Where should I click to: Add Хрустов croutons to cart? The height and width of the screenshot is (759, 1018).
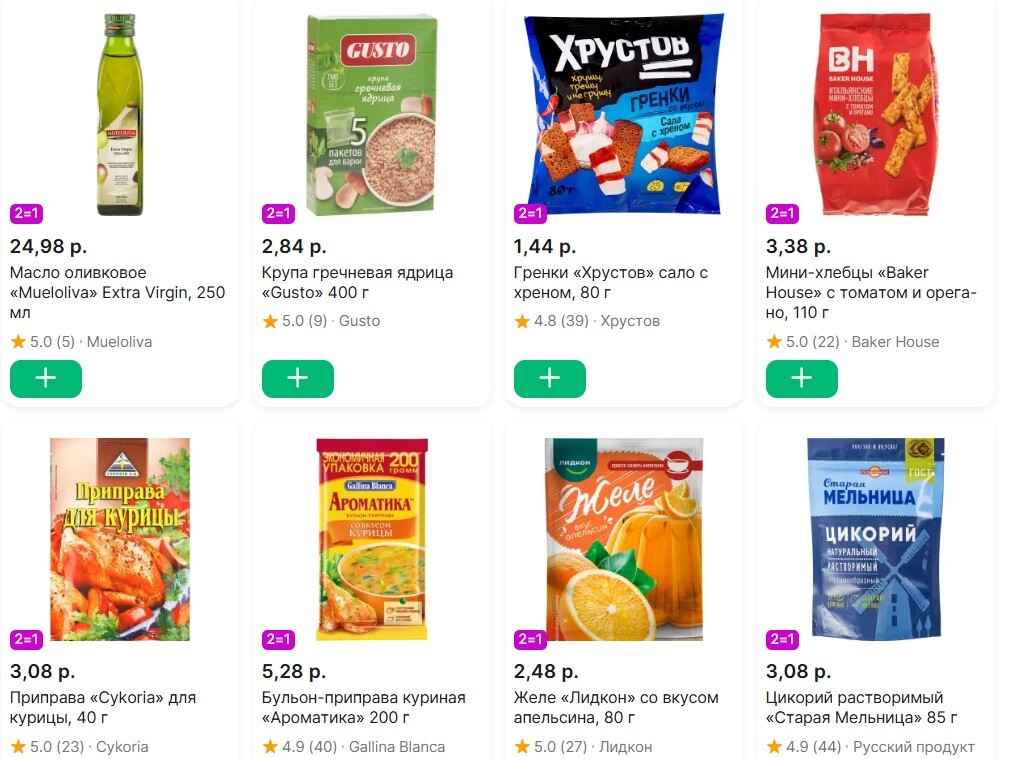(x=550, y=379)
